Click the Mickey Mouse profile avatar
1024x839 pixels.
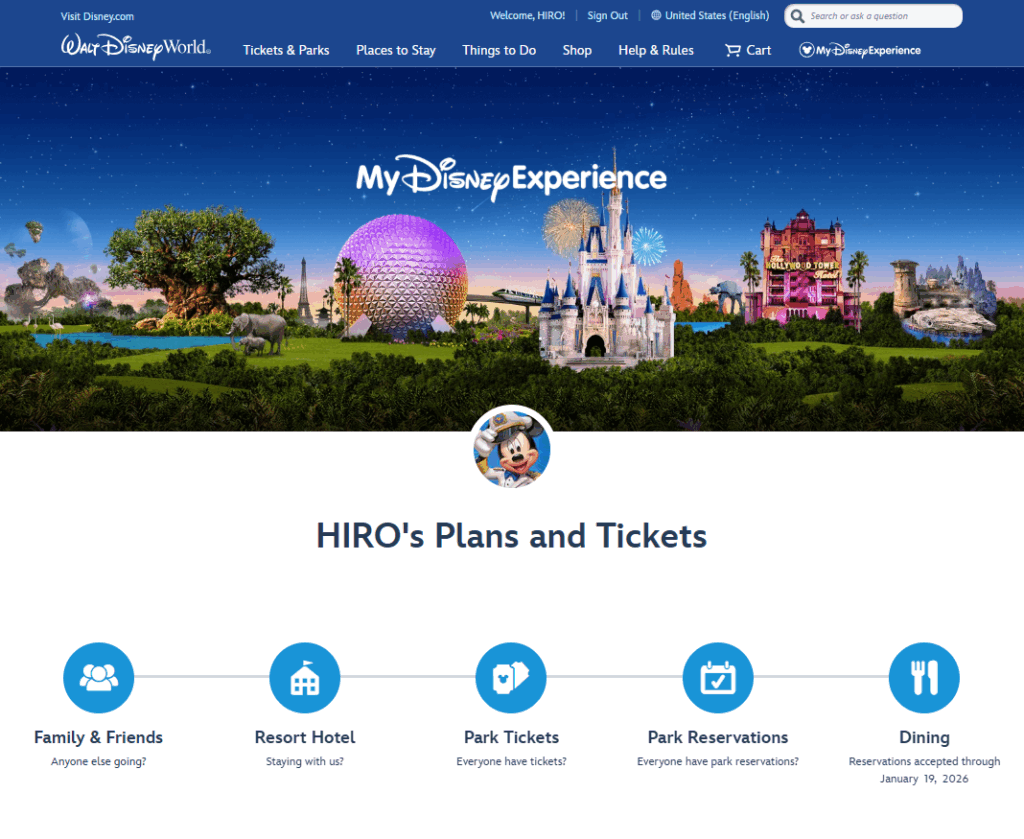point(512,447)
